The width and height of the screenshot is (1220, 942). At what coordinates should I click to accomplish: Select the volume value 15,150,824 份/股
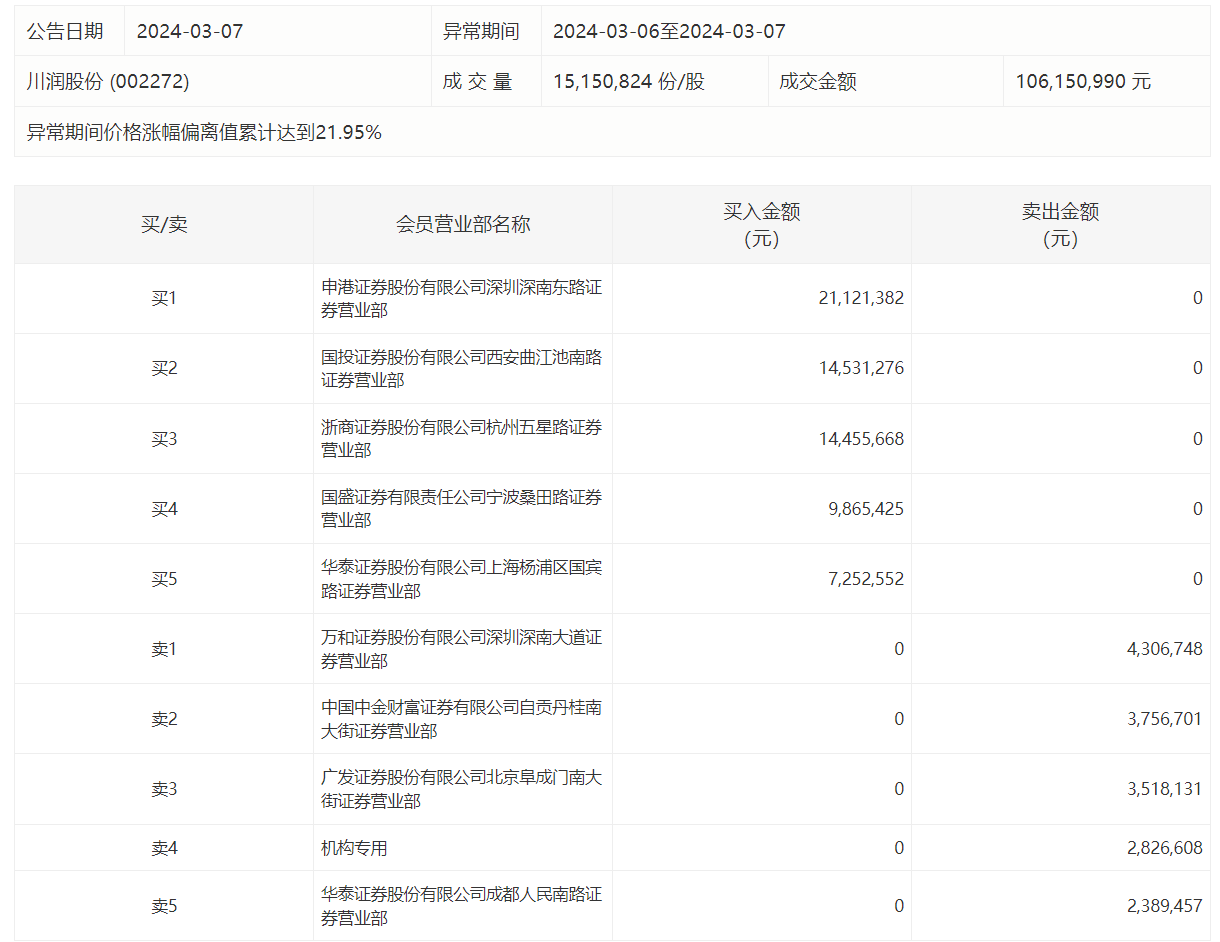point(629,82)
